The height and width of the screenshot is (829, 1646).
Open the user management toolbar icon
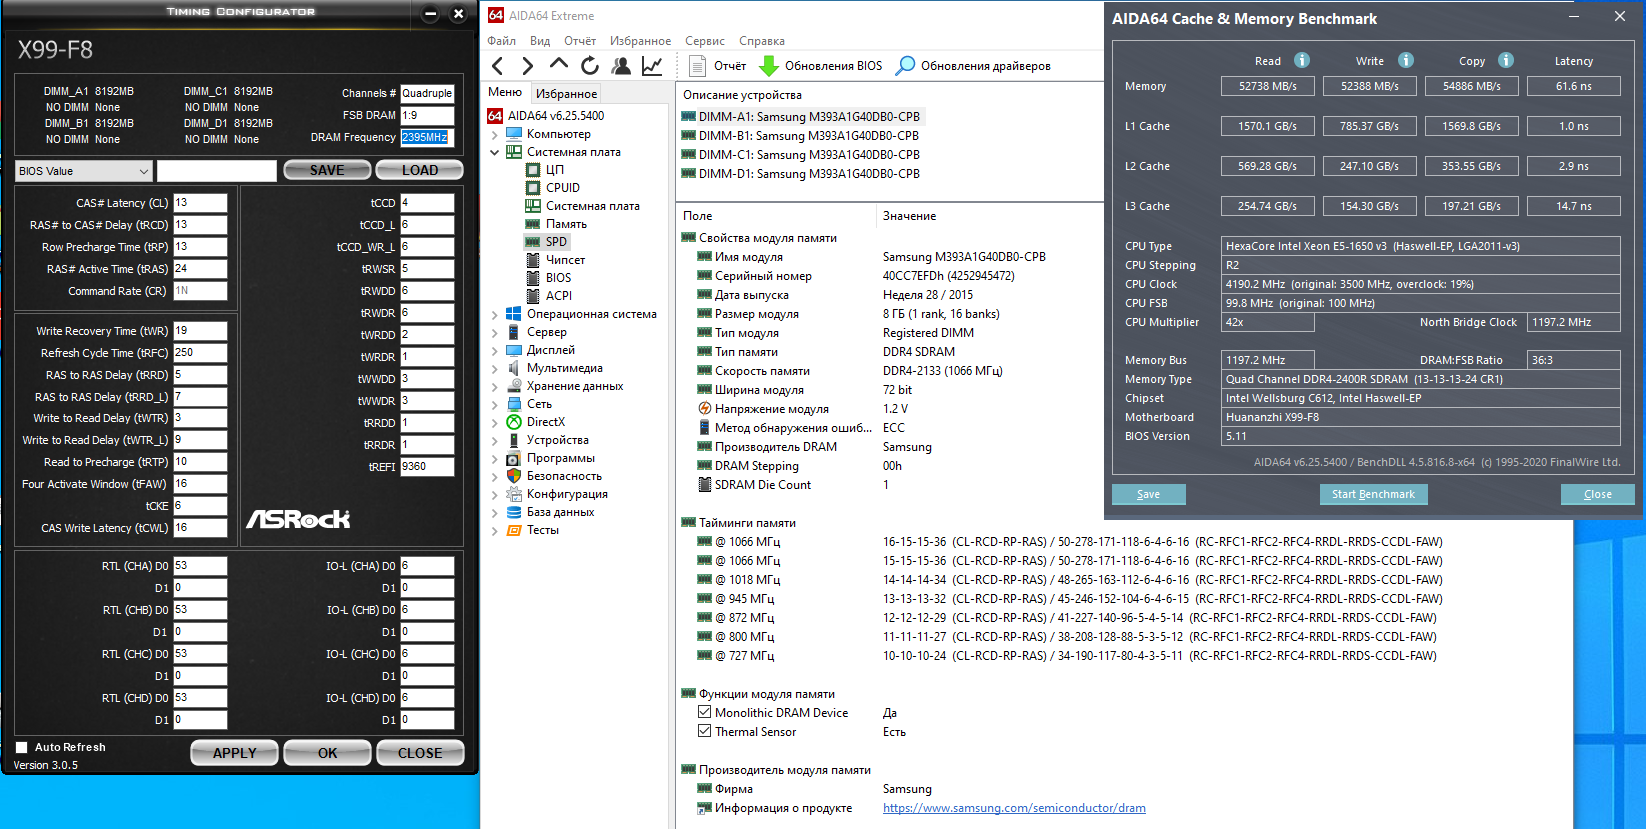621,66
